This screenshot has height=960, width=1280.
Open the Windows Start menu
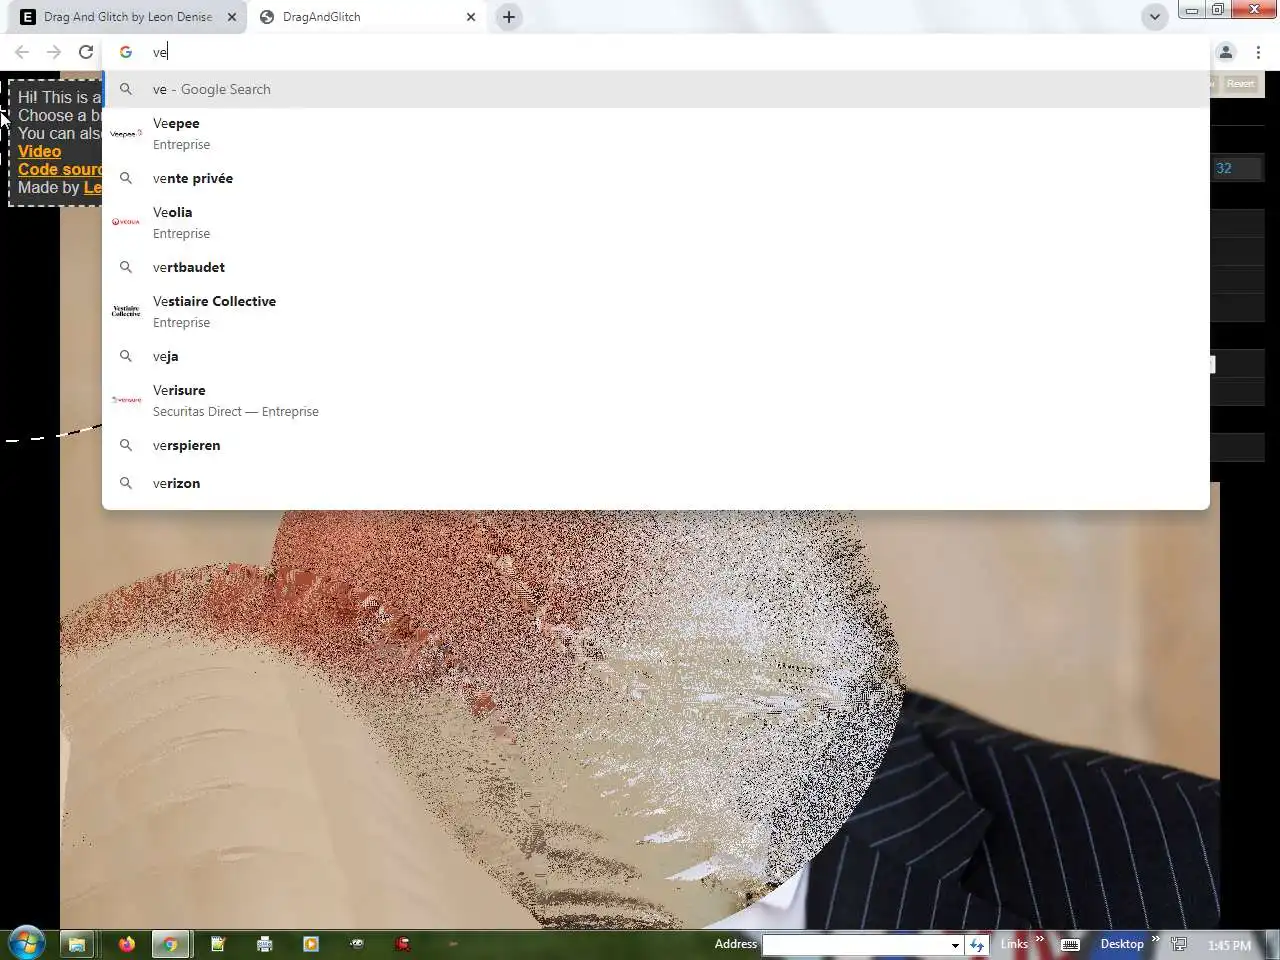(x=26, y=943)
